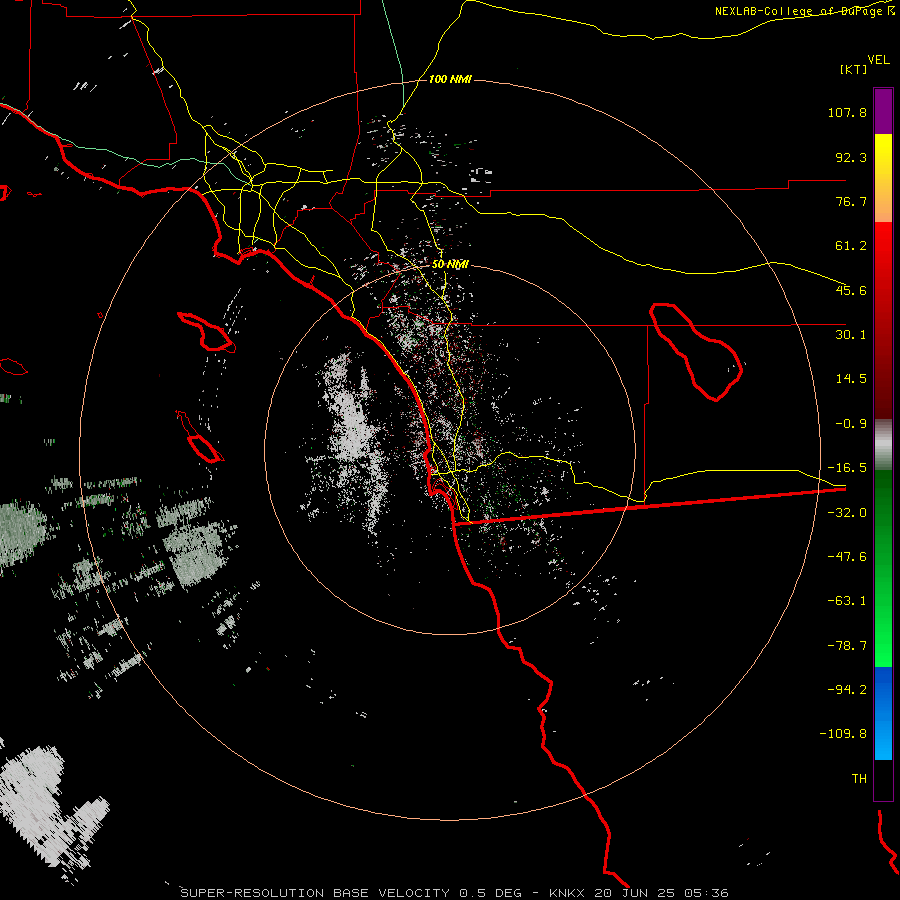
Task: Click the -109.8 velocity scale value
Action: tap(843, 734)
